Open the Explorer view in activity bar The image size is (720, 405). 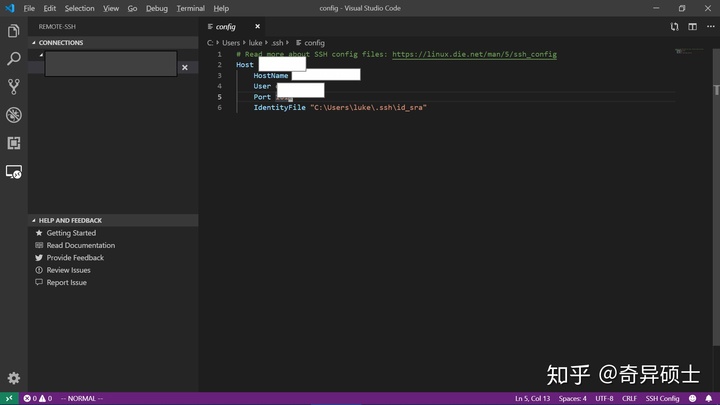point(14,31)
